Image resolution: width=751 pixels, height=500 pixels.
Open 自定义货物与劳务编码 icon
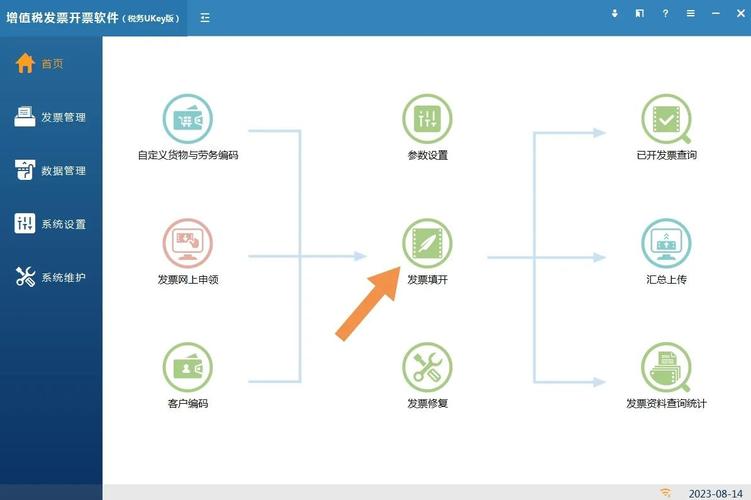pyautogui.click(x=188, y=118)
